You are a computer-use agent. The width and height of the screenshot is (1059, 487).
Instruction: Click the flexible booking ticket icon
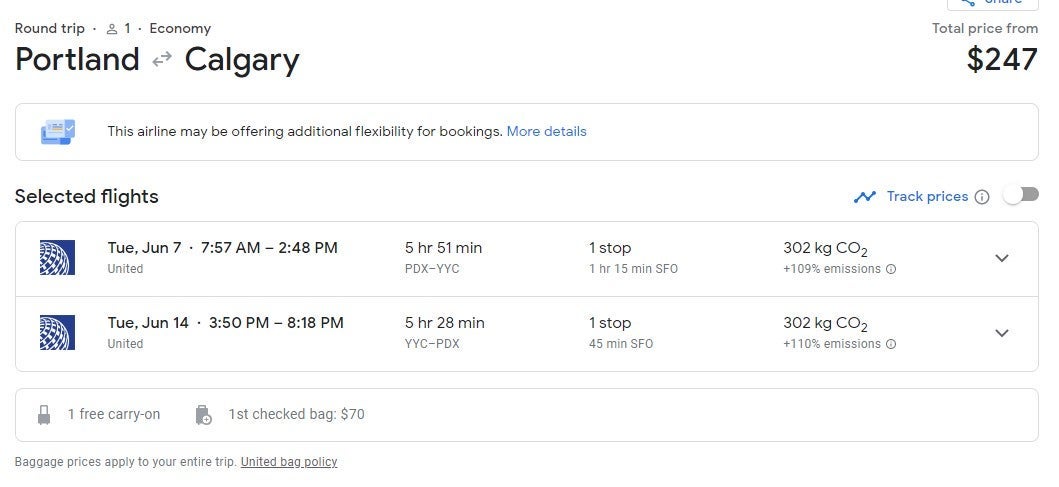pos(57,131)
